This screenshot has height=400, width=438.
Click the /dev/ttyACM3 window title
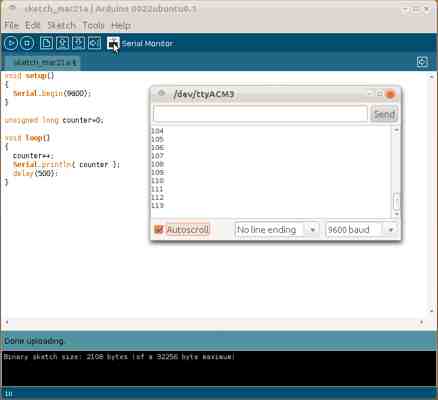[x=204, y=94]
